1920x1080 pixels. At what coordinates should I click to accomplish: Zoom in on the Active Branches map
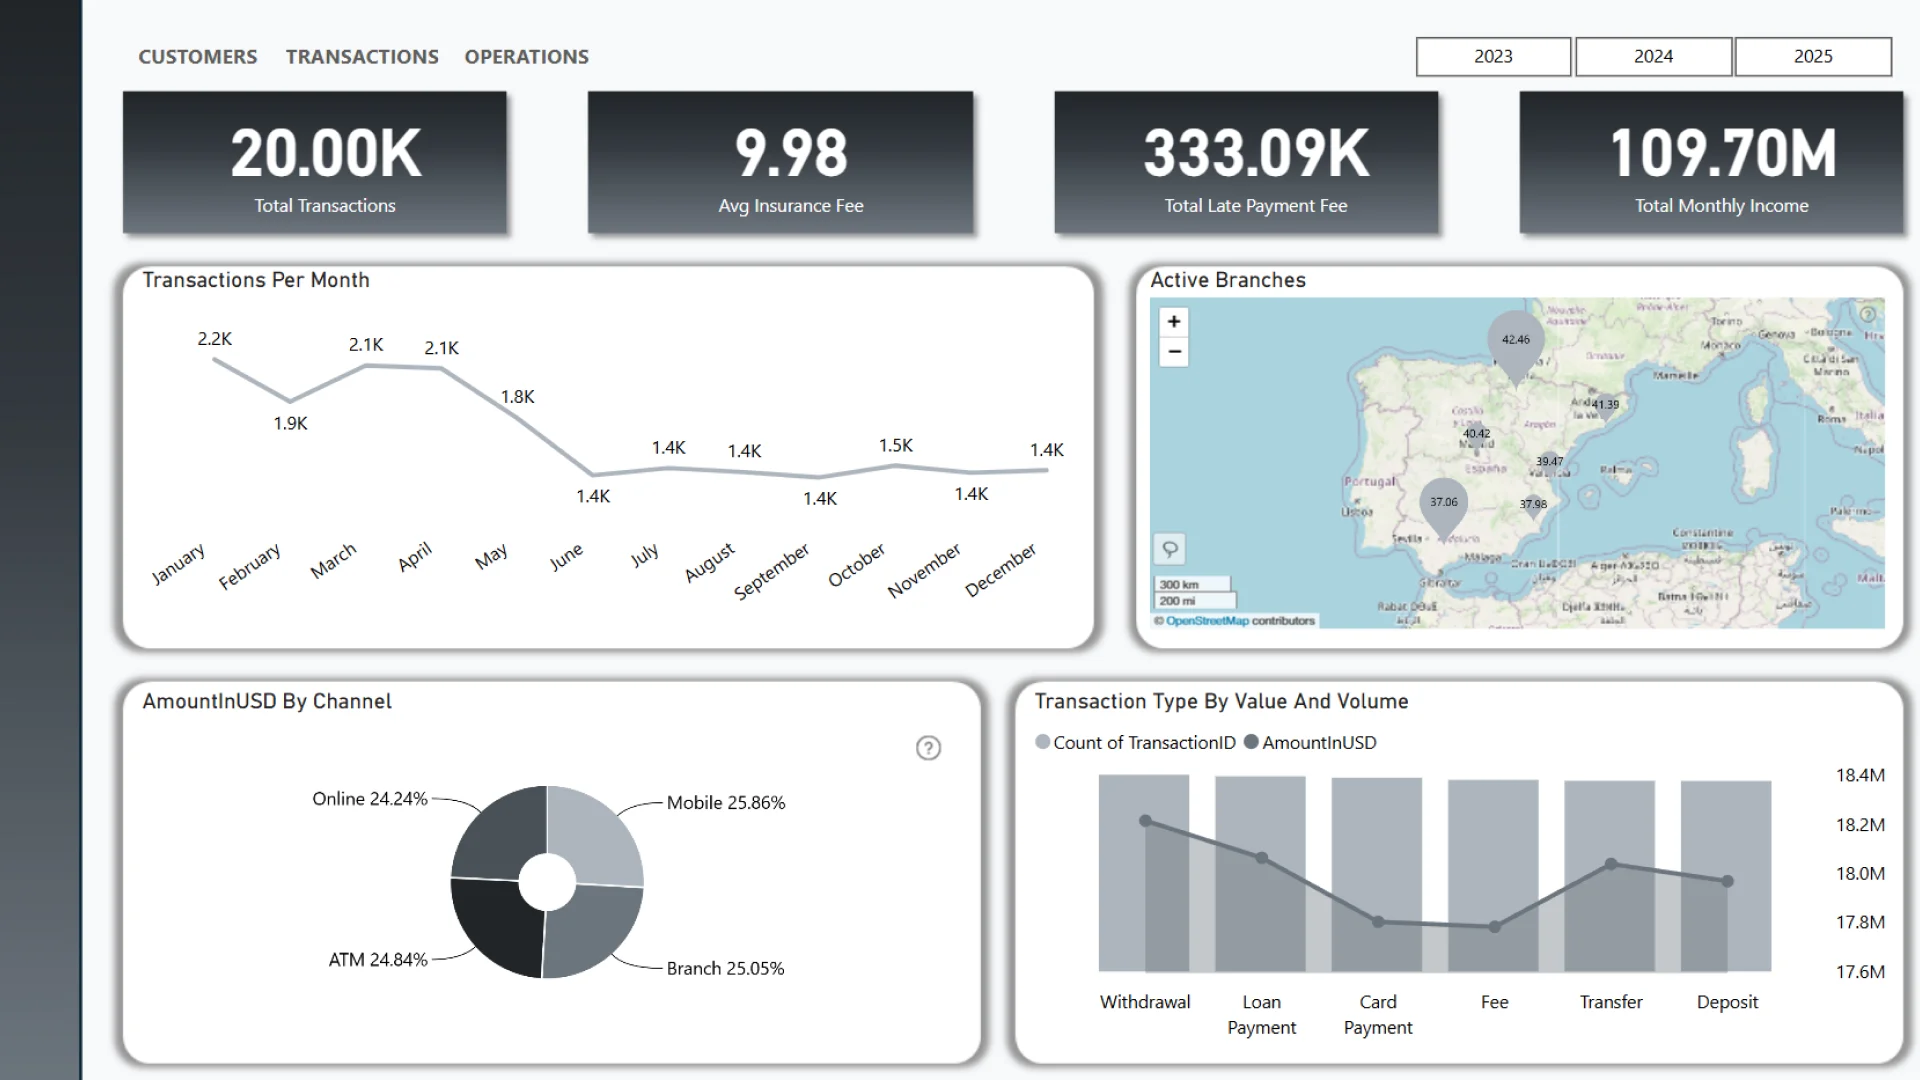[x=1174, y=321]
